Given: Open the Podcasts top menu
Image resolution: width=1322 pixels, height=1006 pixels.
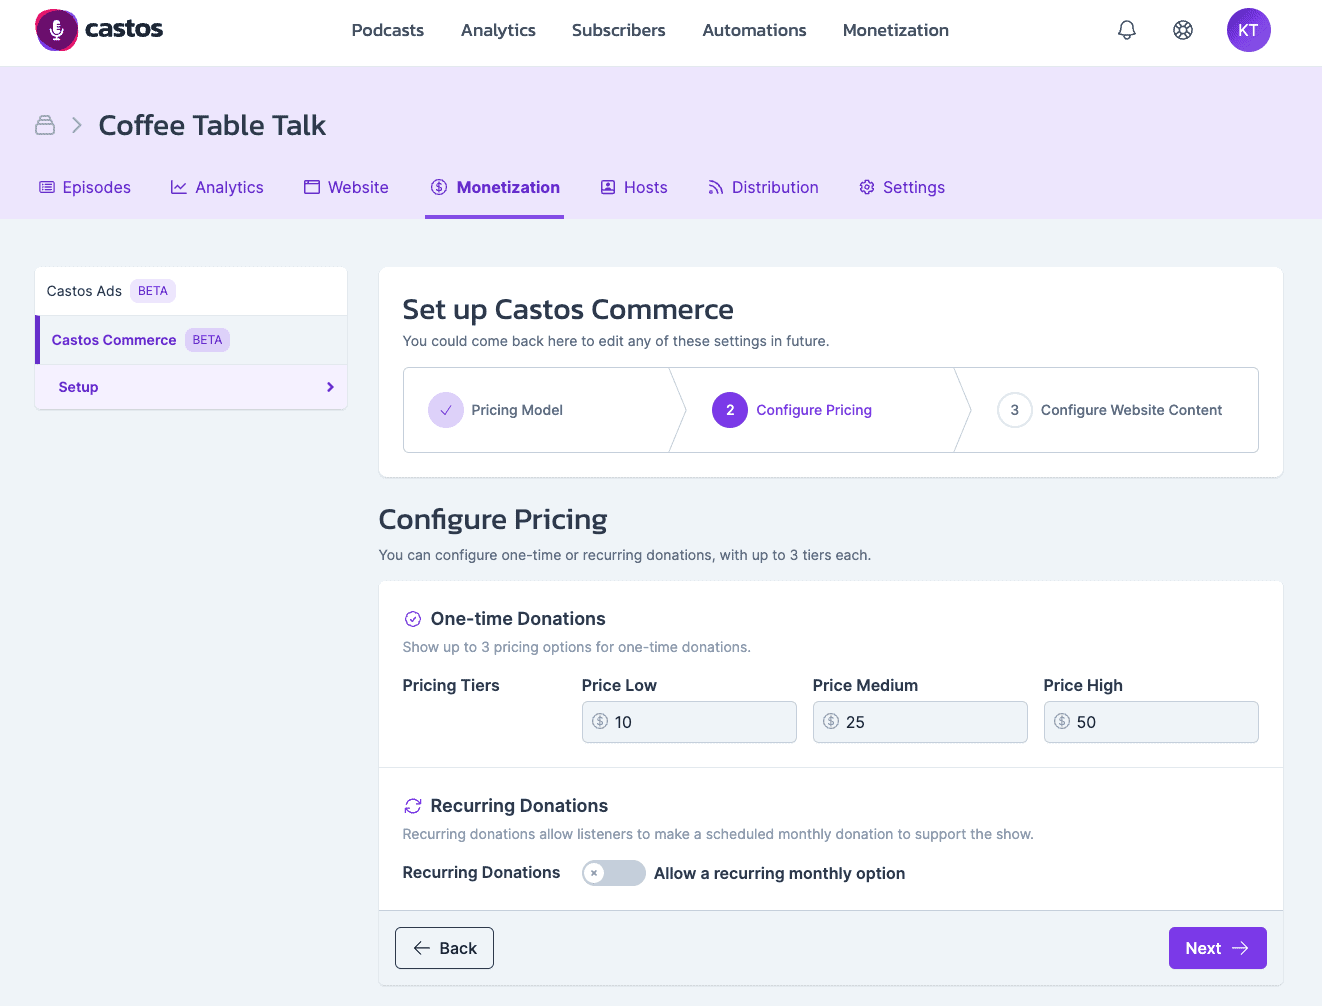Looking at the screenshot, I should pyautogui.click(x=388, y=30).
